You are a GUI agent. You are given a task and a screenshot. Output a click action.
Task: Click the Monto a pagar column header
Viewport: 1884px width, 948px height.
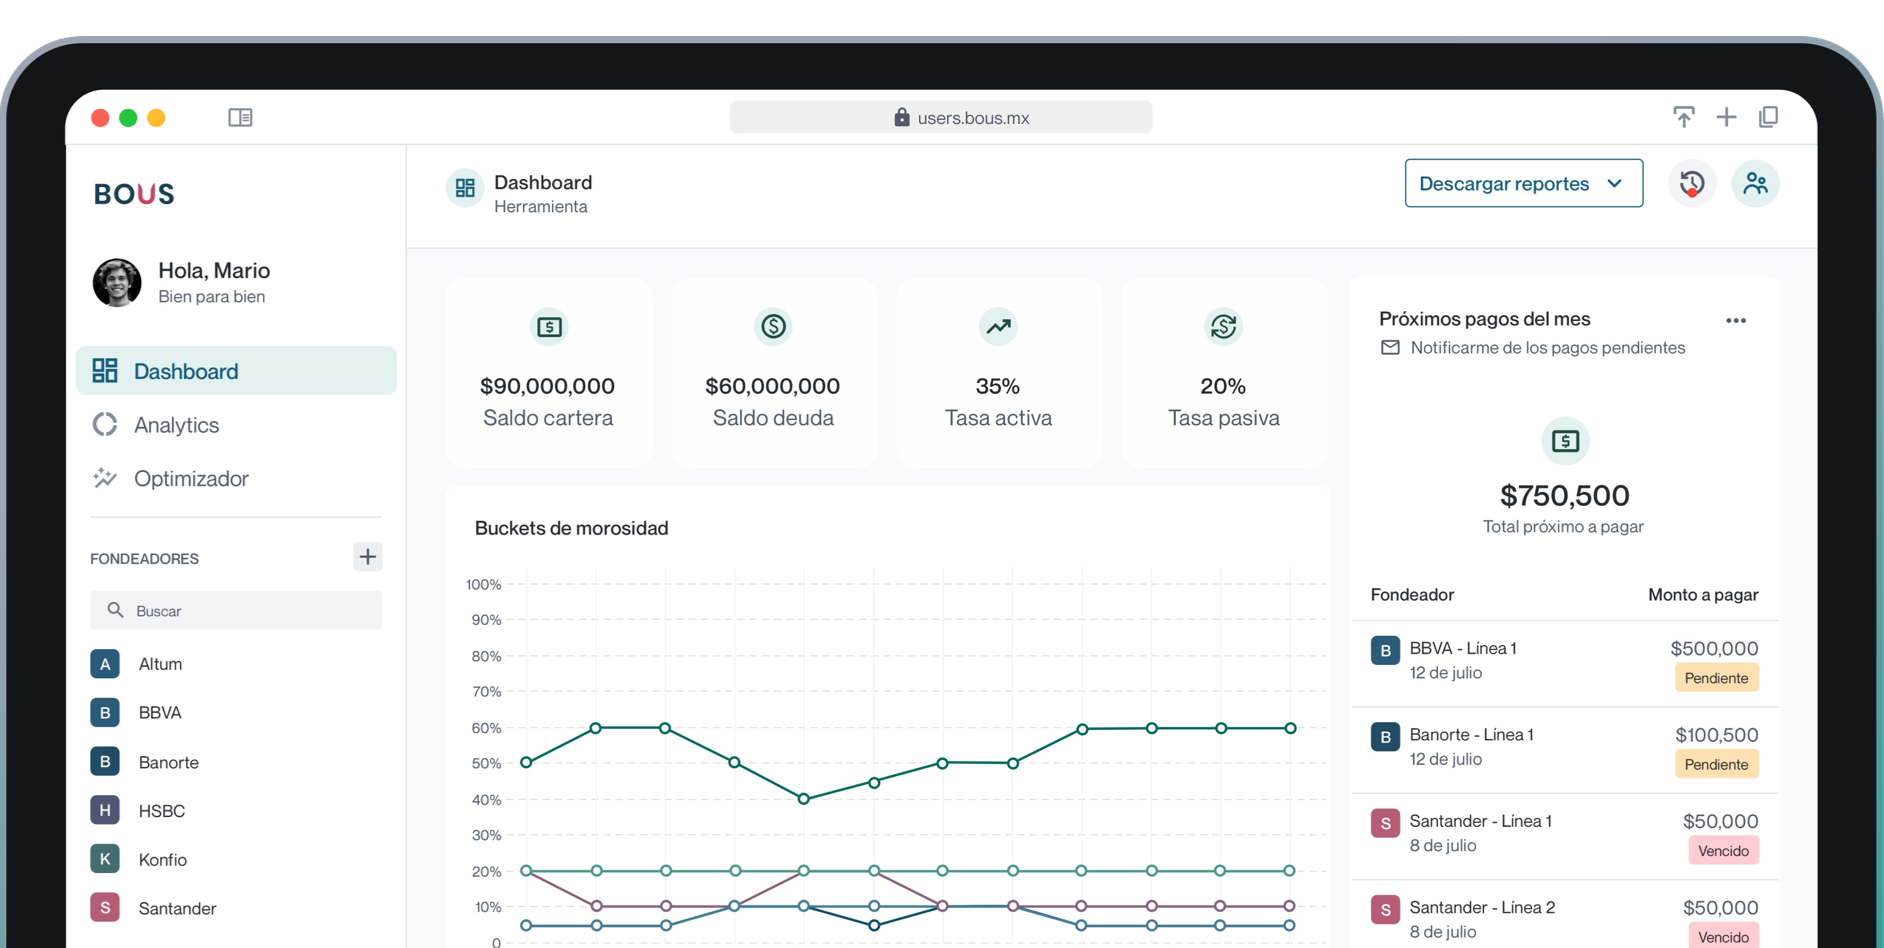[x=1703, y=595]
